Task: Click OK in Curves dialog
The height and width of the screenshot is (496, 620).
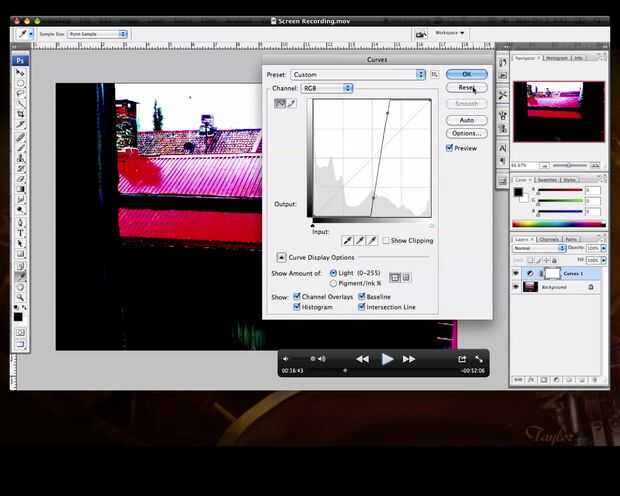Action: coord(467,74)
